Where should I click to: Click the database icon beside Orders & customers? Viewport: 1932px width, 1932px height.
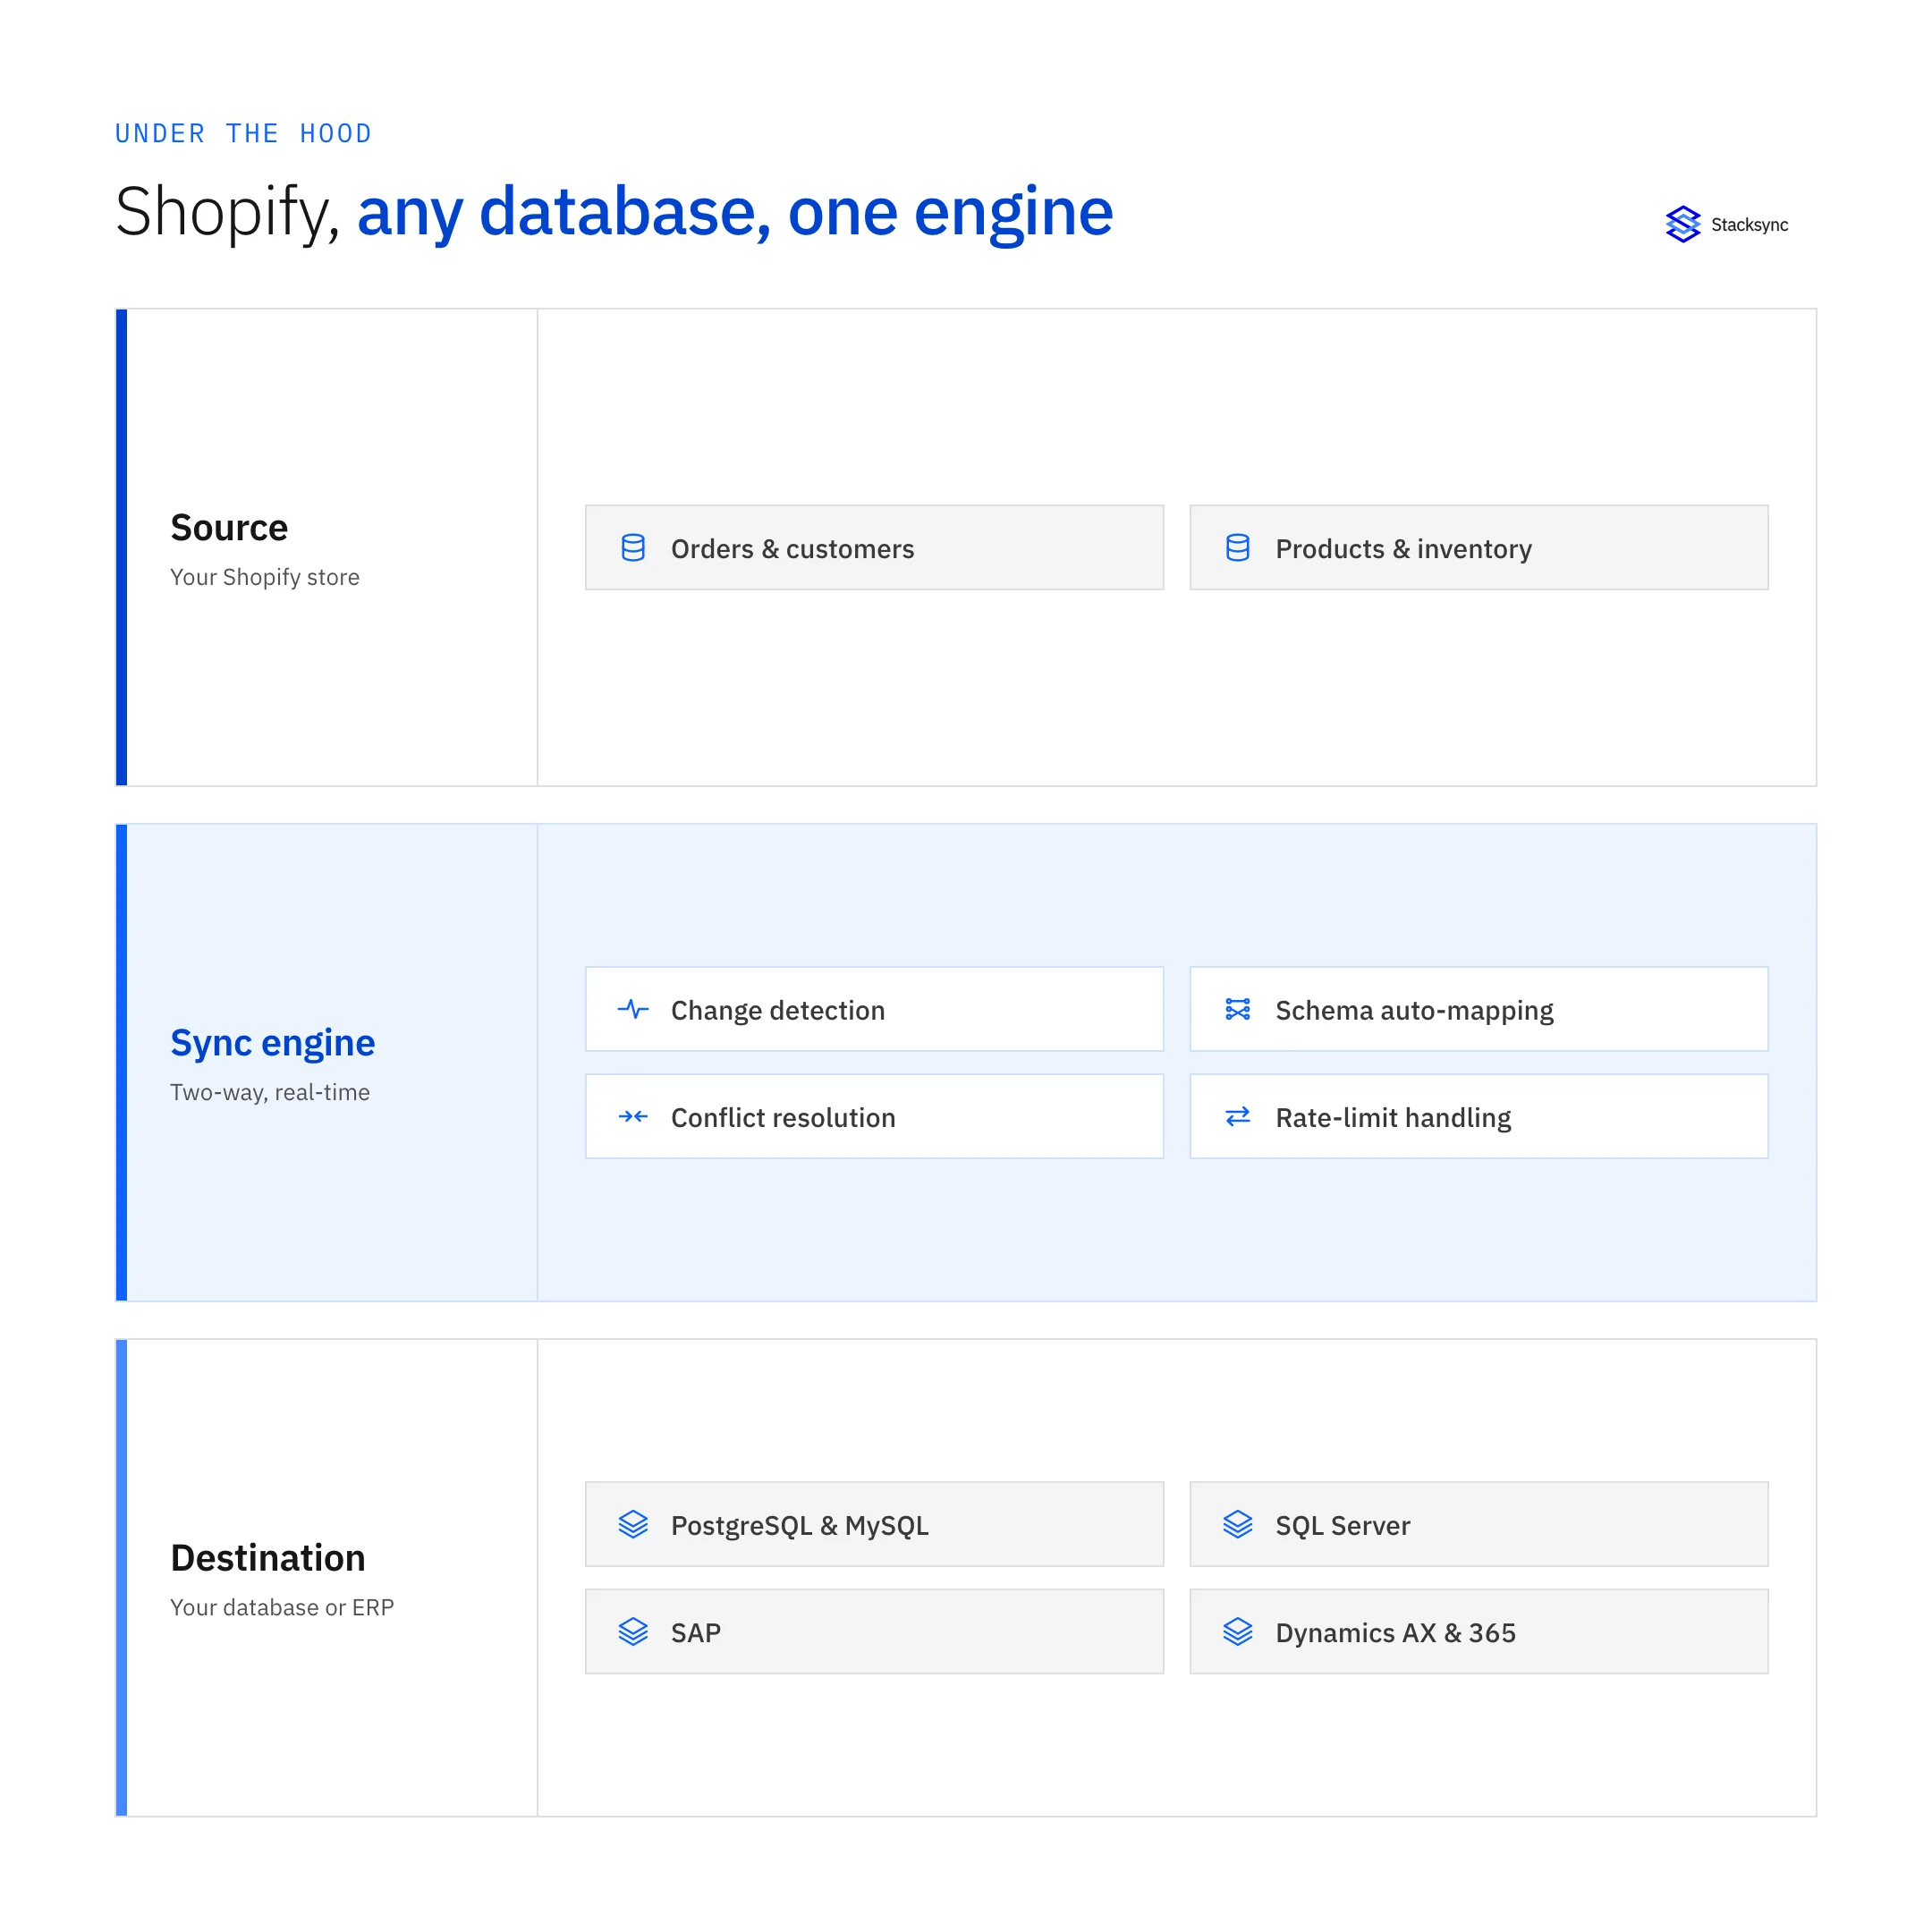(x=633, y=548)
